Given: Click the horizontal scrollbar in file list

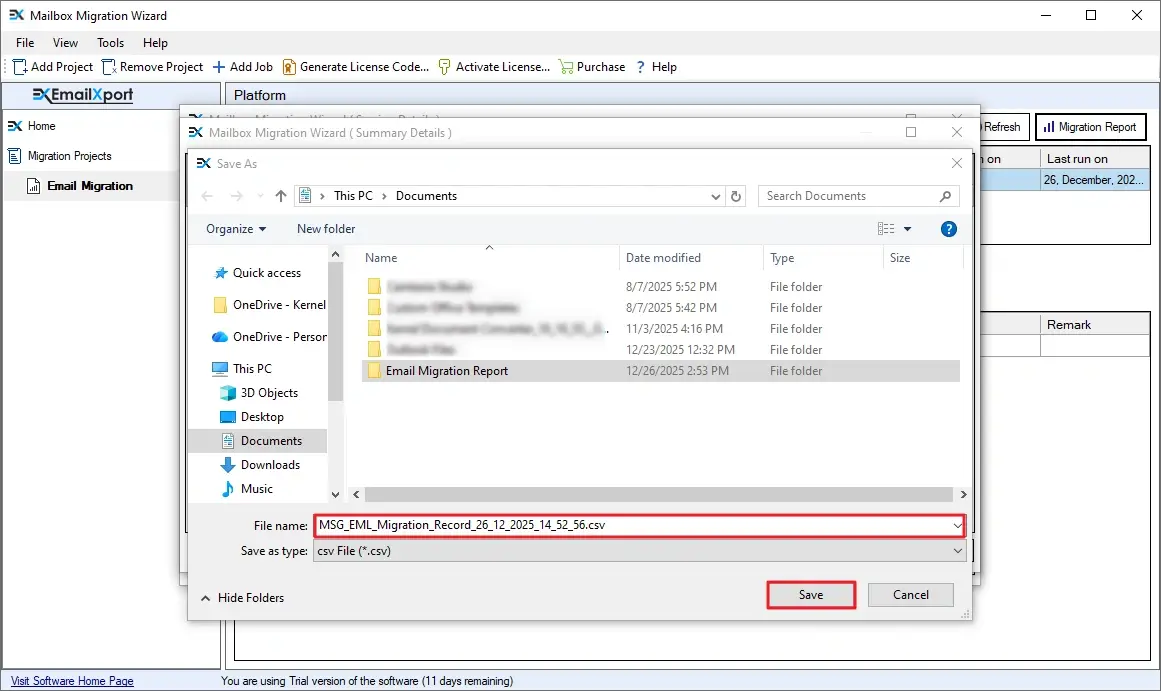Looking at the screenshot, I should tap(660, 494).
